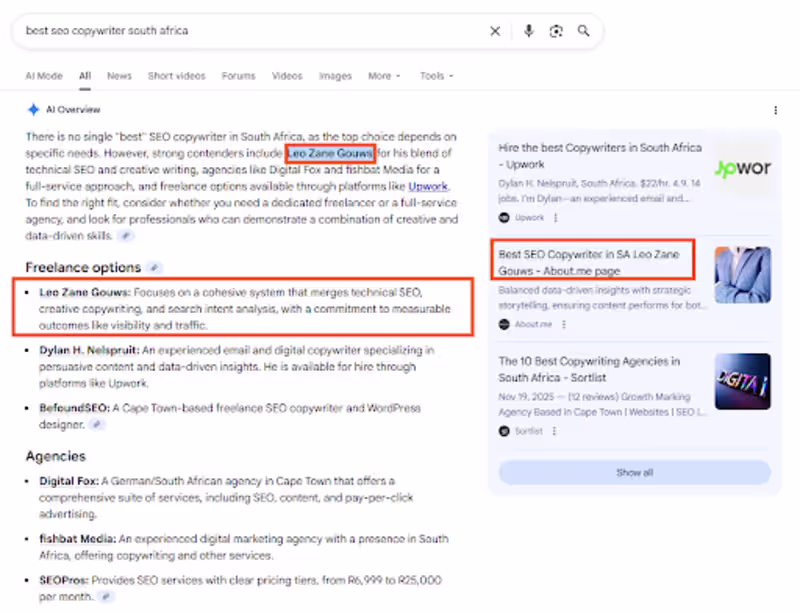Switch to the Videos tab
This screenshot has width=800, height=613.
287,76
